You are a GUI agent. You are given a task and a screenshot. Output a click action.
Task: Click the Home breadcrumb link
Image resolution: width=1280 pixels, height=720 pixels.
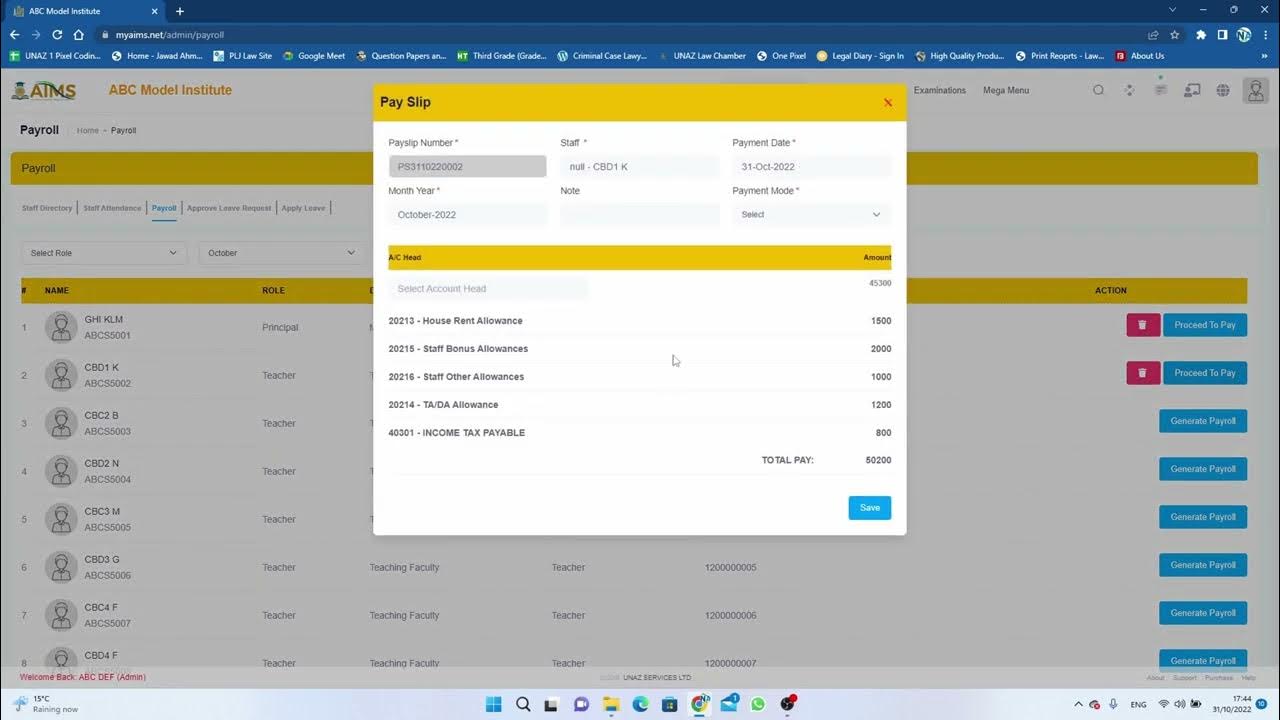point(88,131)
